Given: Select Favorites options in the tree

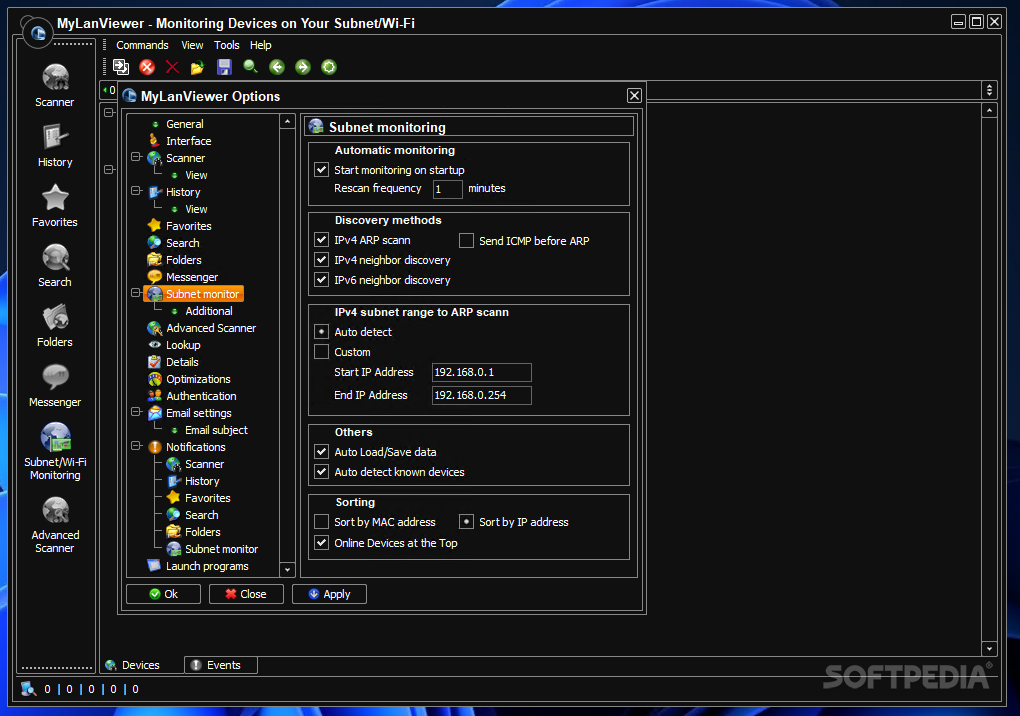Looking at the screenshot, I should [188, 226].
